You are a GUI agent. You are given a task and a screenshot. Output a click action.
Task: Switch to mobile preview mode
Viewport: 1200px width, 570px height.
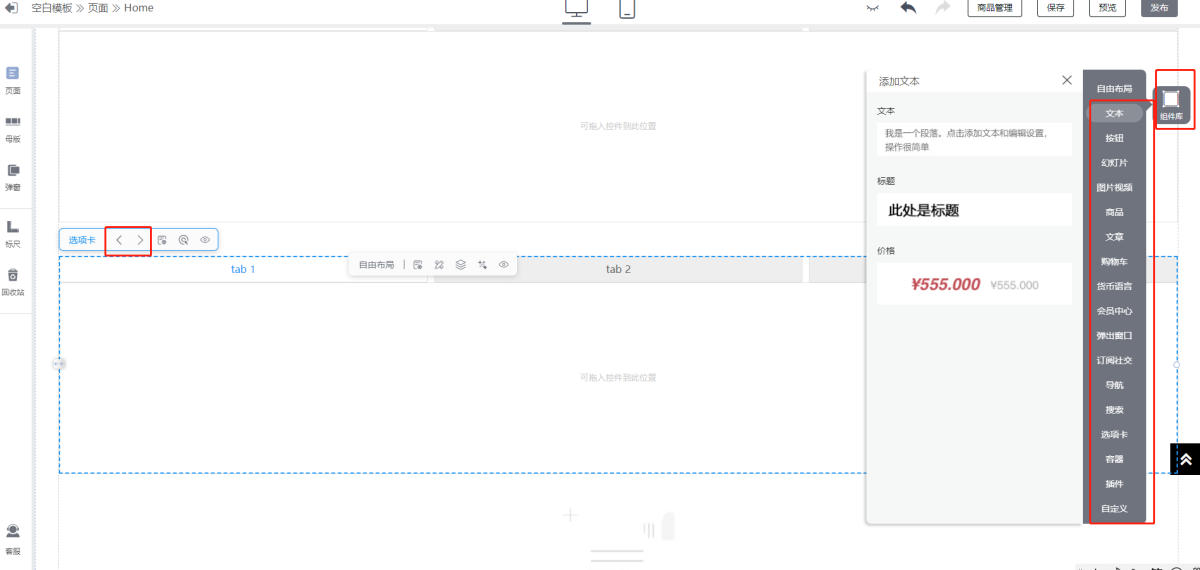tap(627, 9)
